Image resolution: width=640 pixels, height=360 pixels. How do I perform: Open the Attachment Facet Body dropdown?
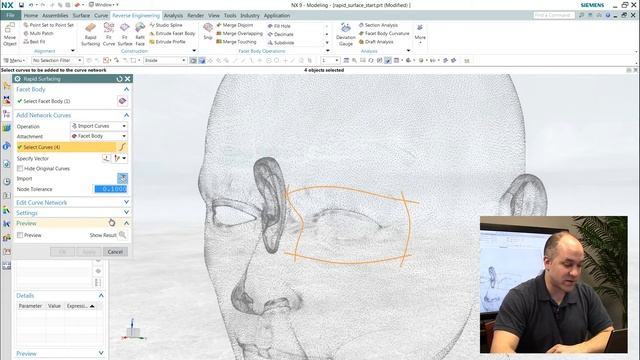click(99, 136)
